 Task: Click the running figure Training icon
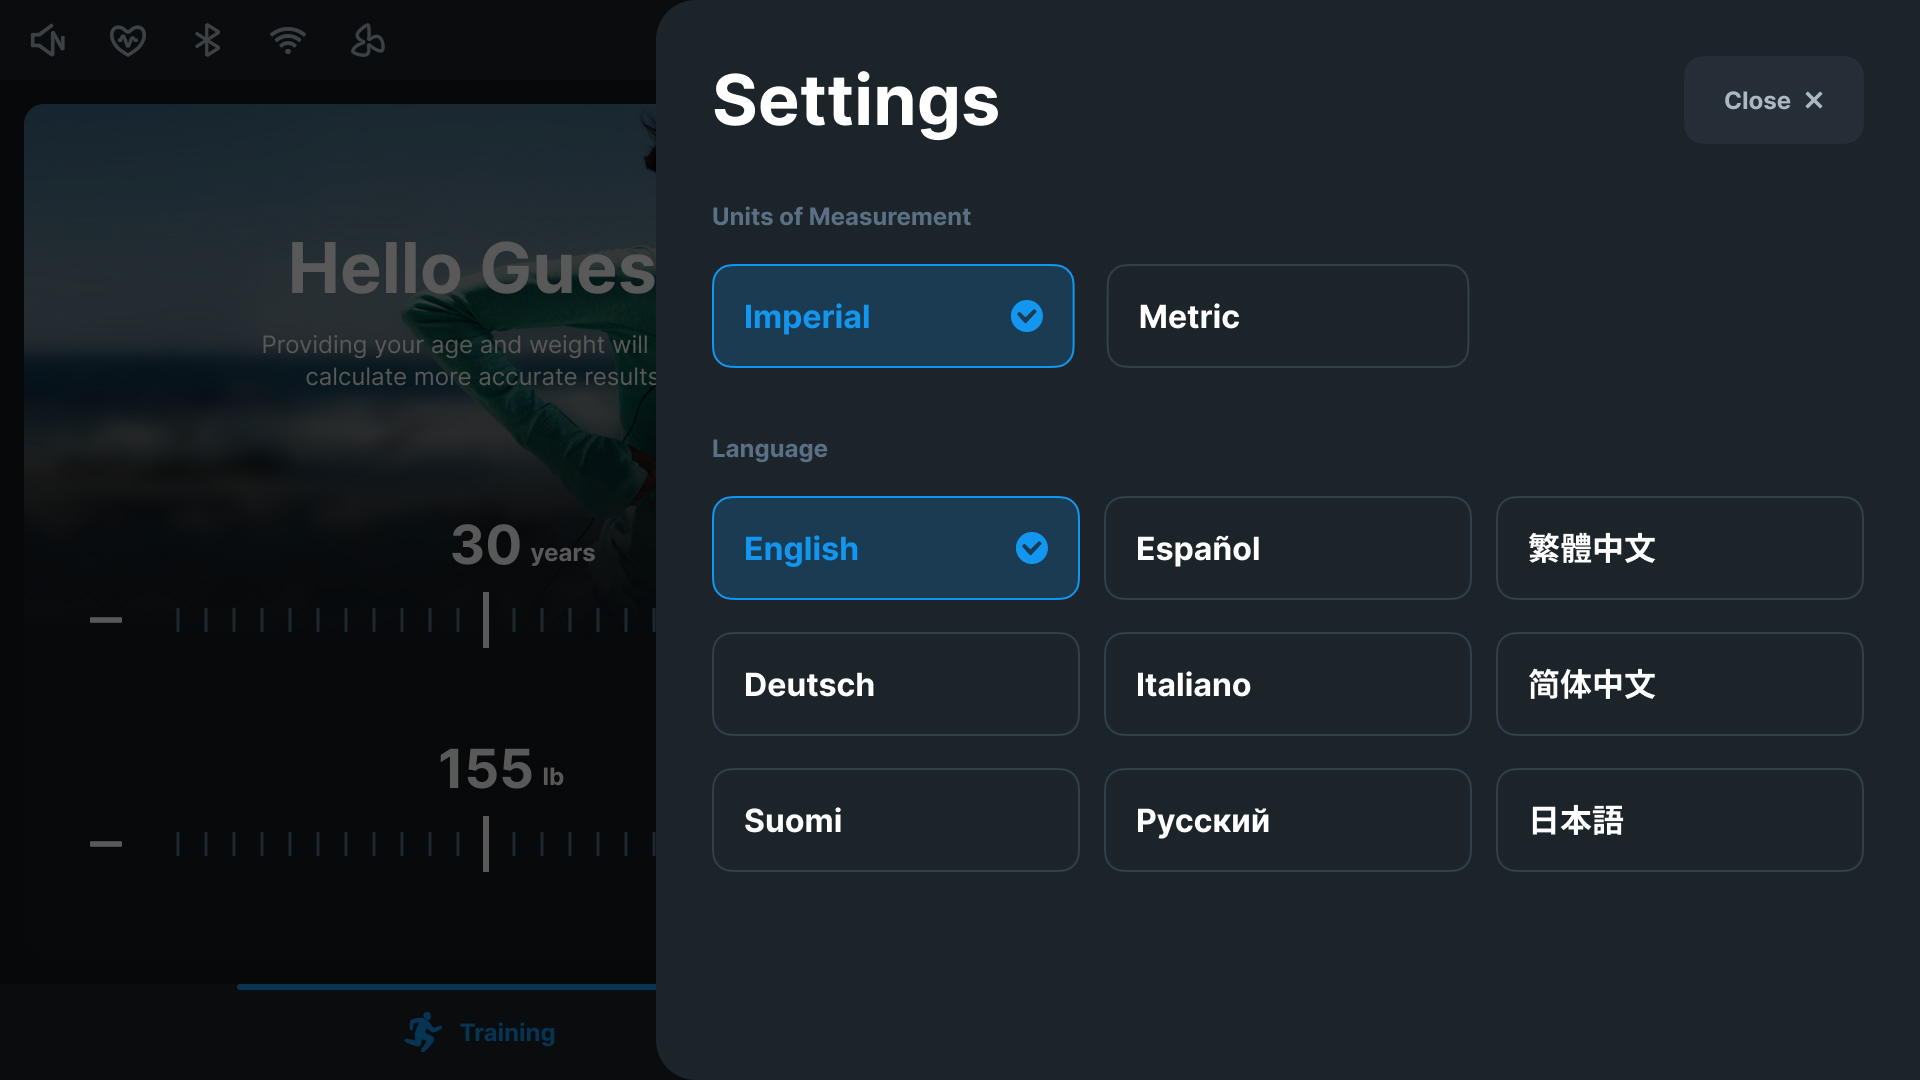pos(423,1032)
